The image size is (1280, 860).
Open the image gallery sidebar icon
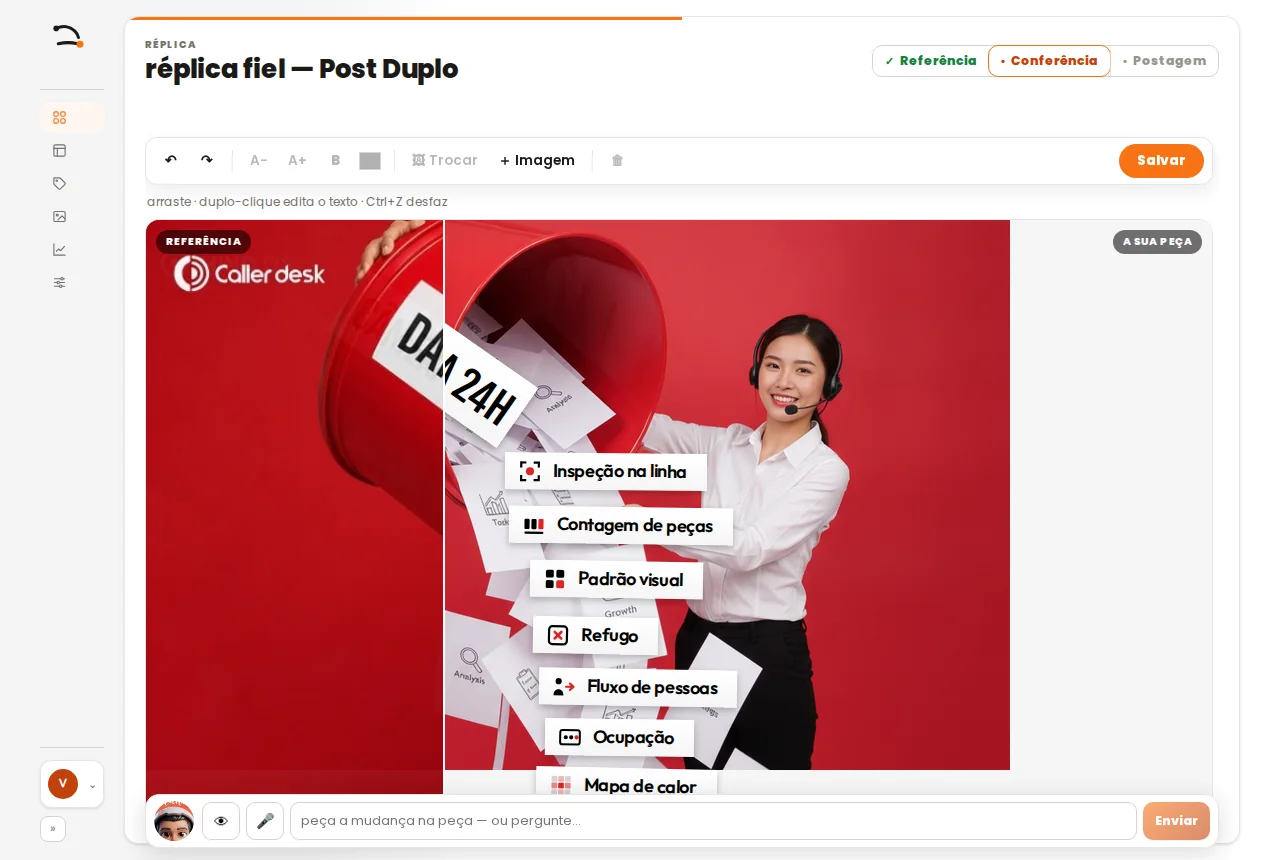pos(60,216)
